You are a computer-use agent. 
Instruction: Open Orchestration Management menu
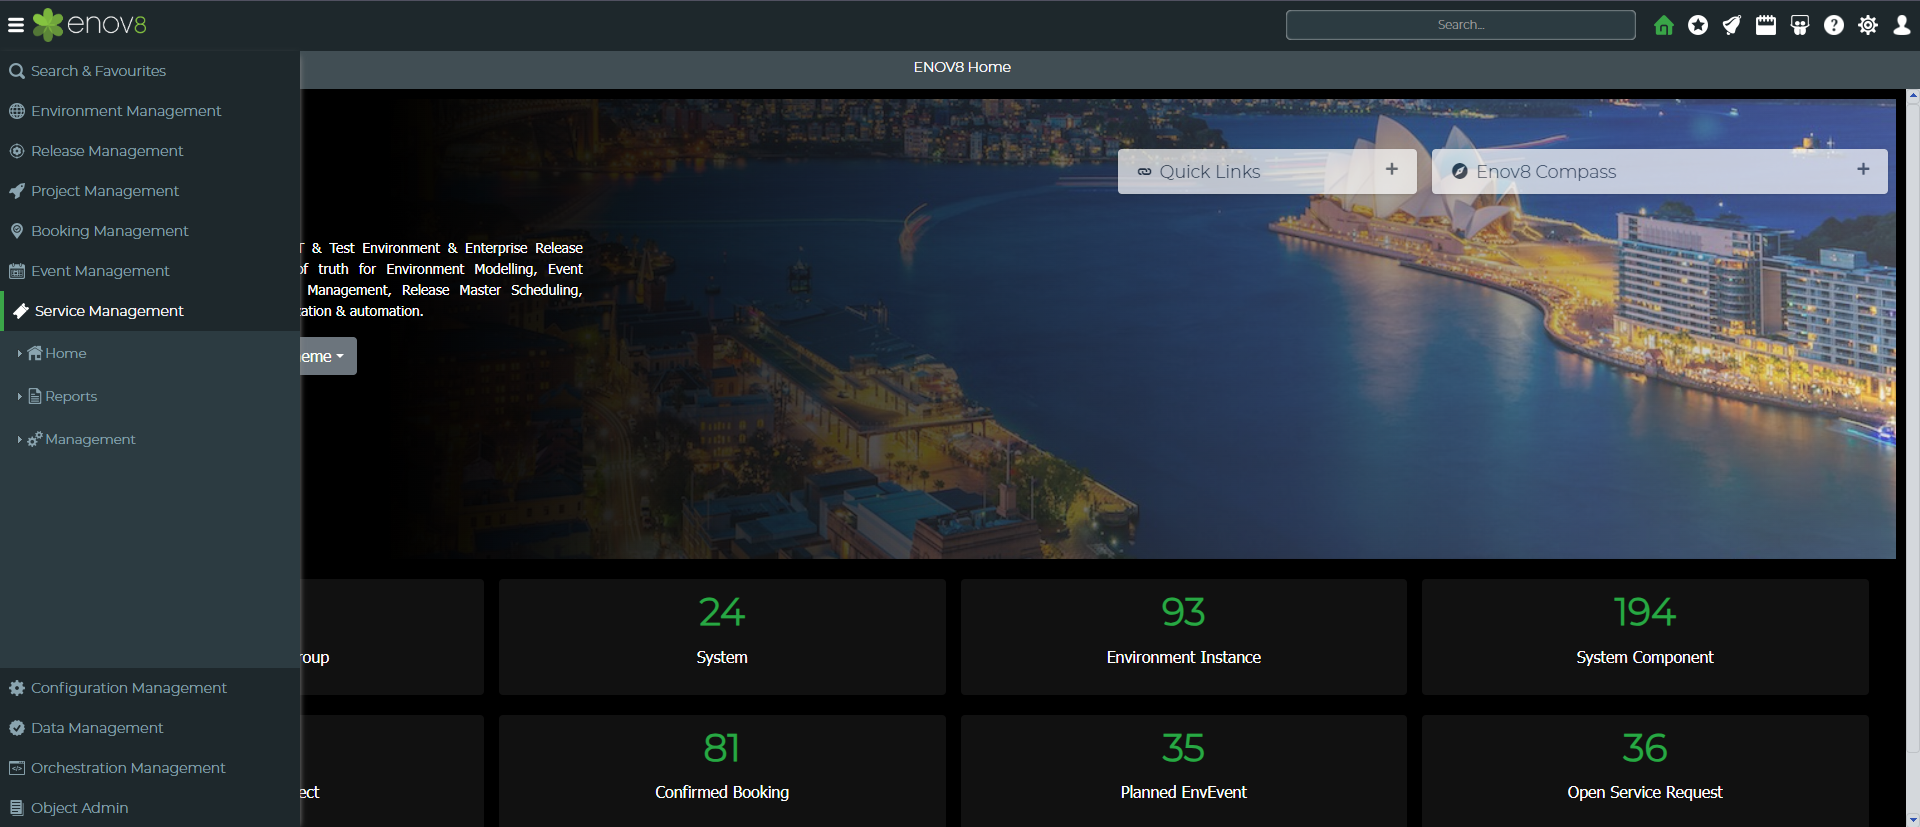(150, 768)
